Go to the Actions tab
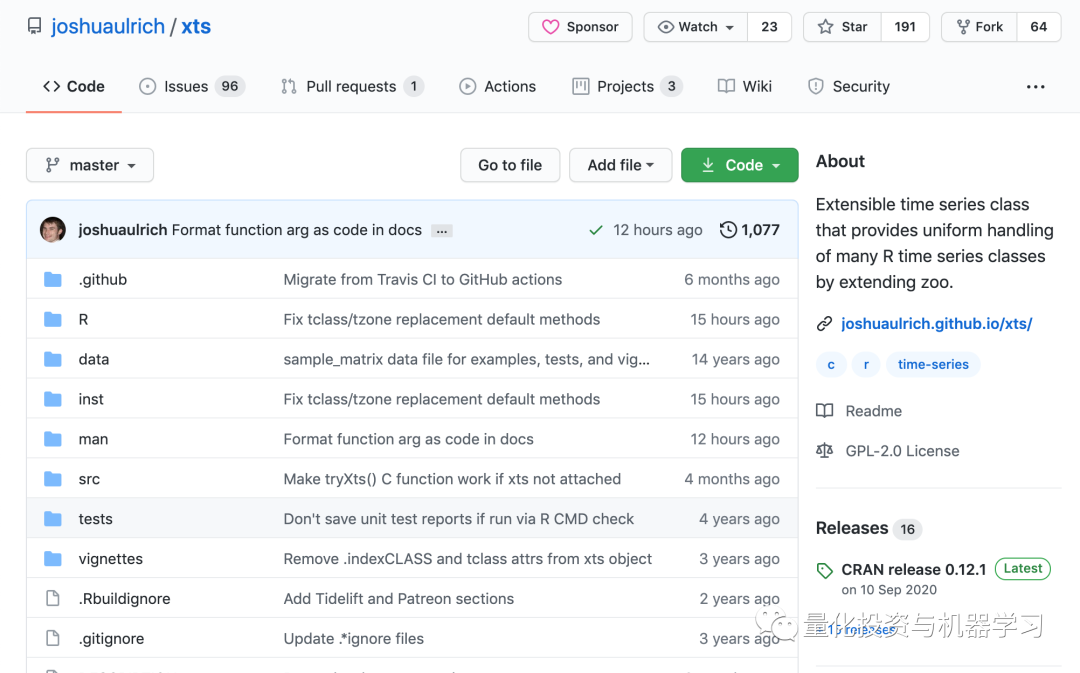This screenshot has height=673, width=1080. [497, 86]
